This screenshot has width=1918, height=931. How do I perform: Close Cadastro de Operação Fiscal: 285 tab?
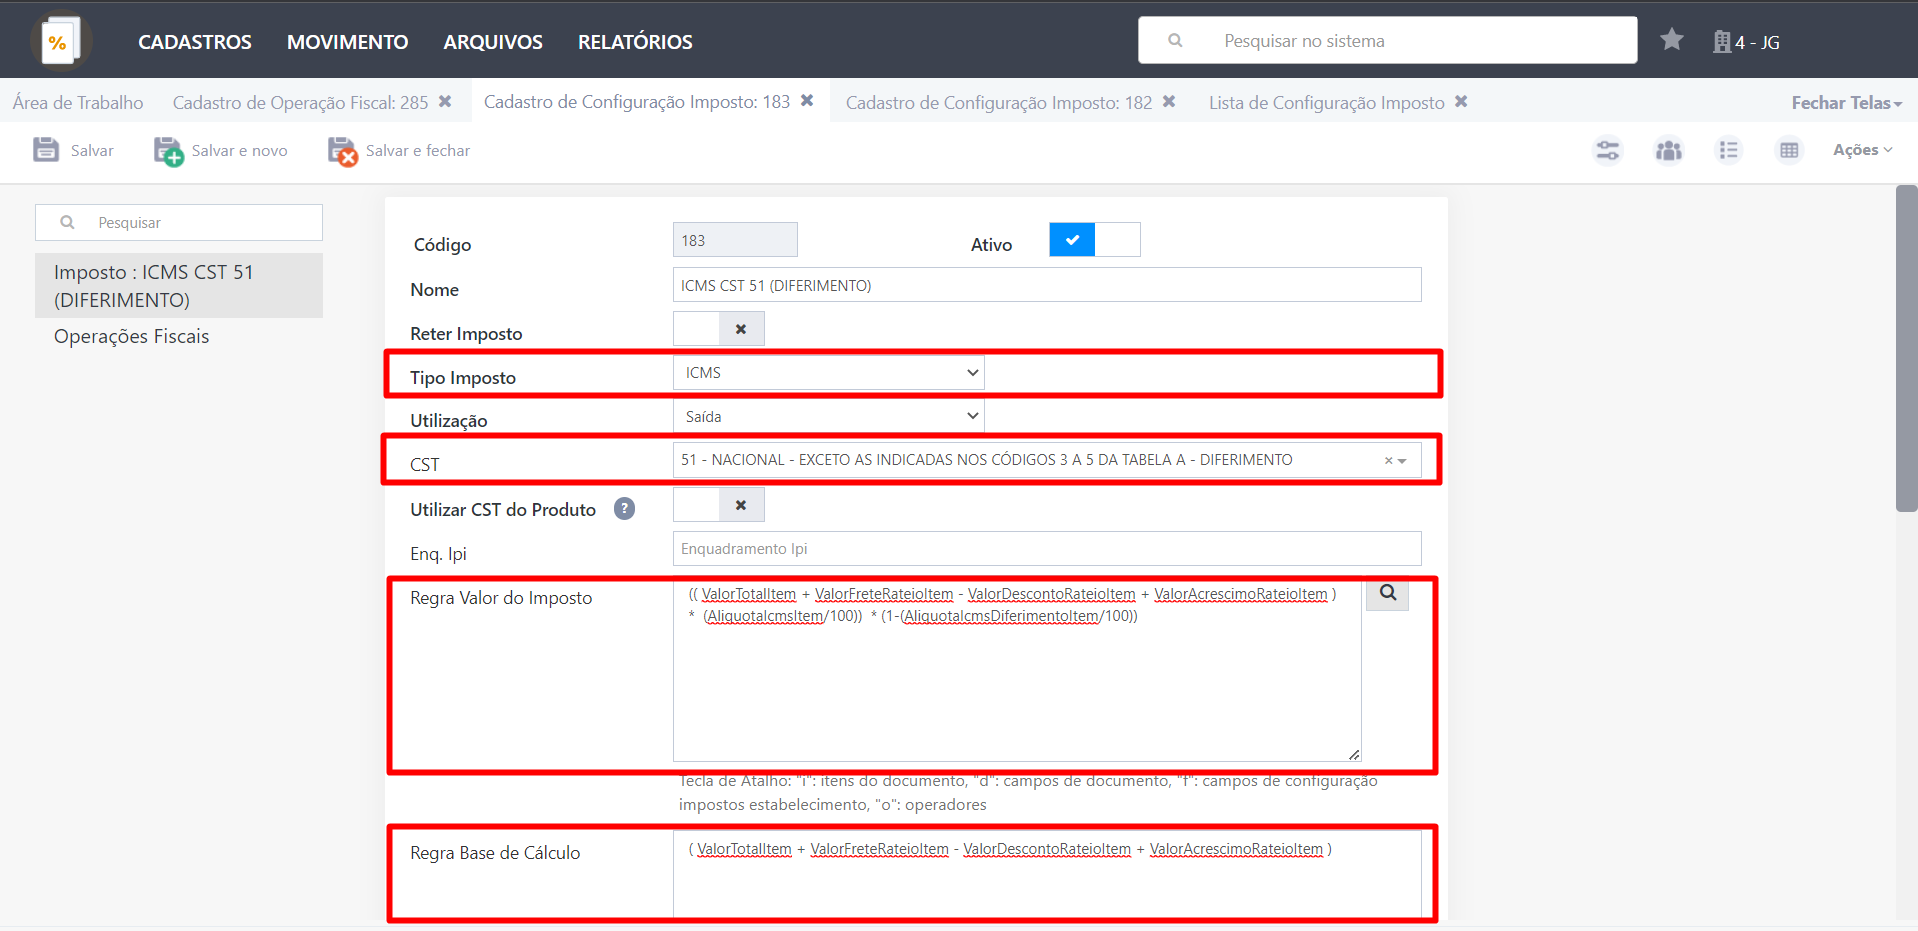point(445,102)
